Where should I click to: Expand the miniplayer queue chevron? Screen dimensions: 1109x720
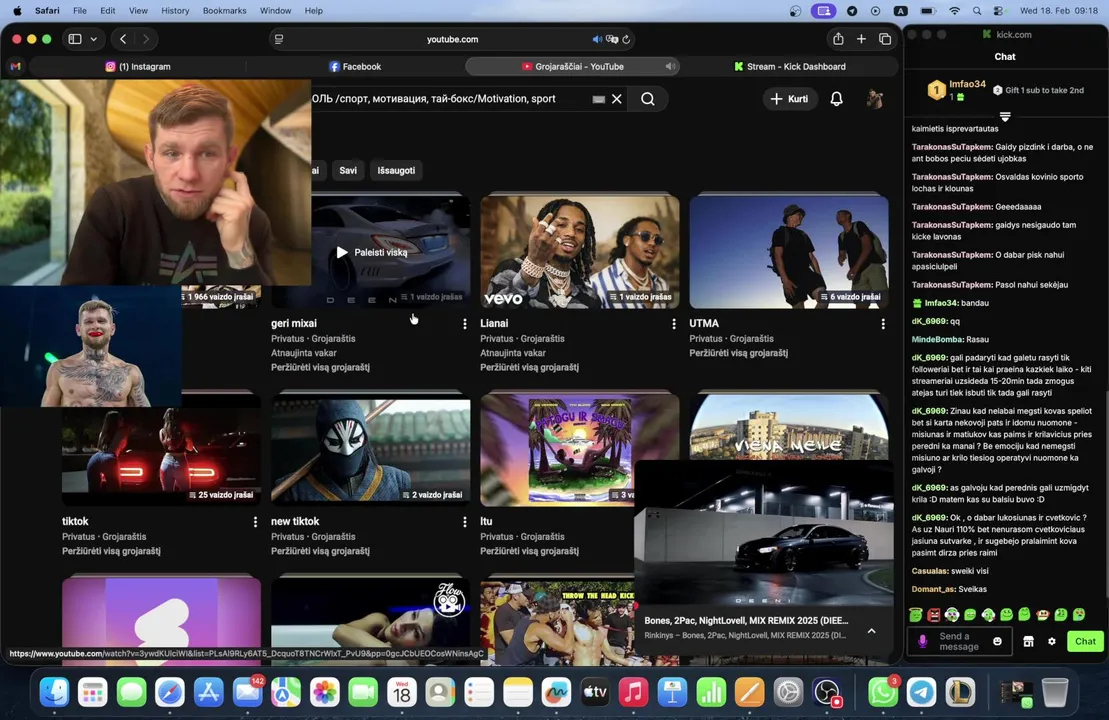click(x=871, y=631)
